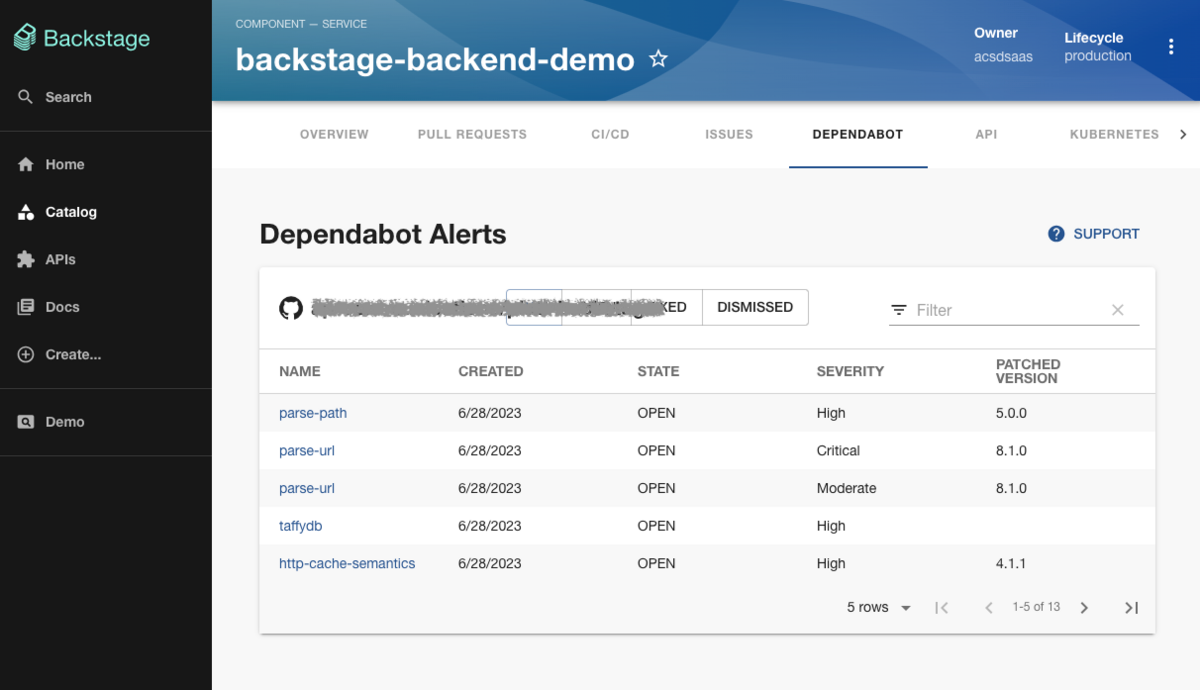1200x690 pixels.
Task: Open the parse-path alert details
Action: pyautogui.click(x=312, y=412)
